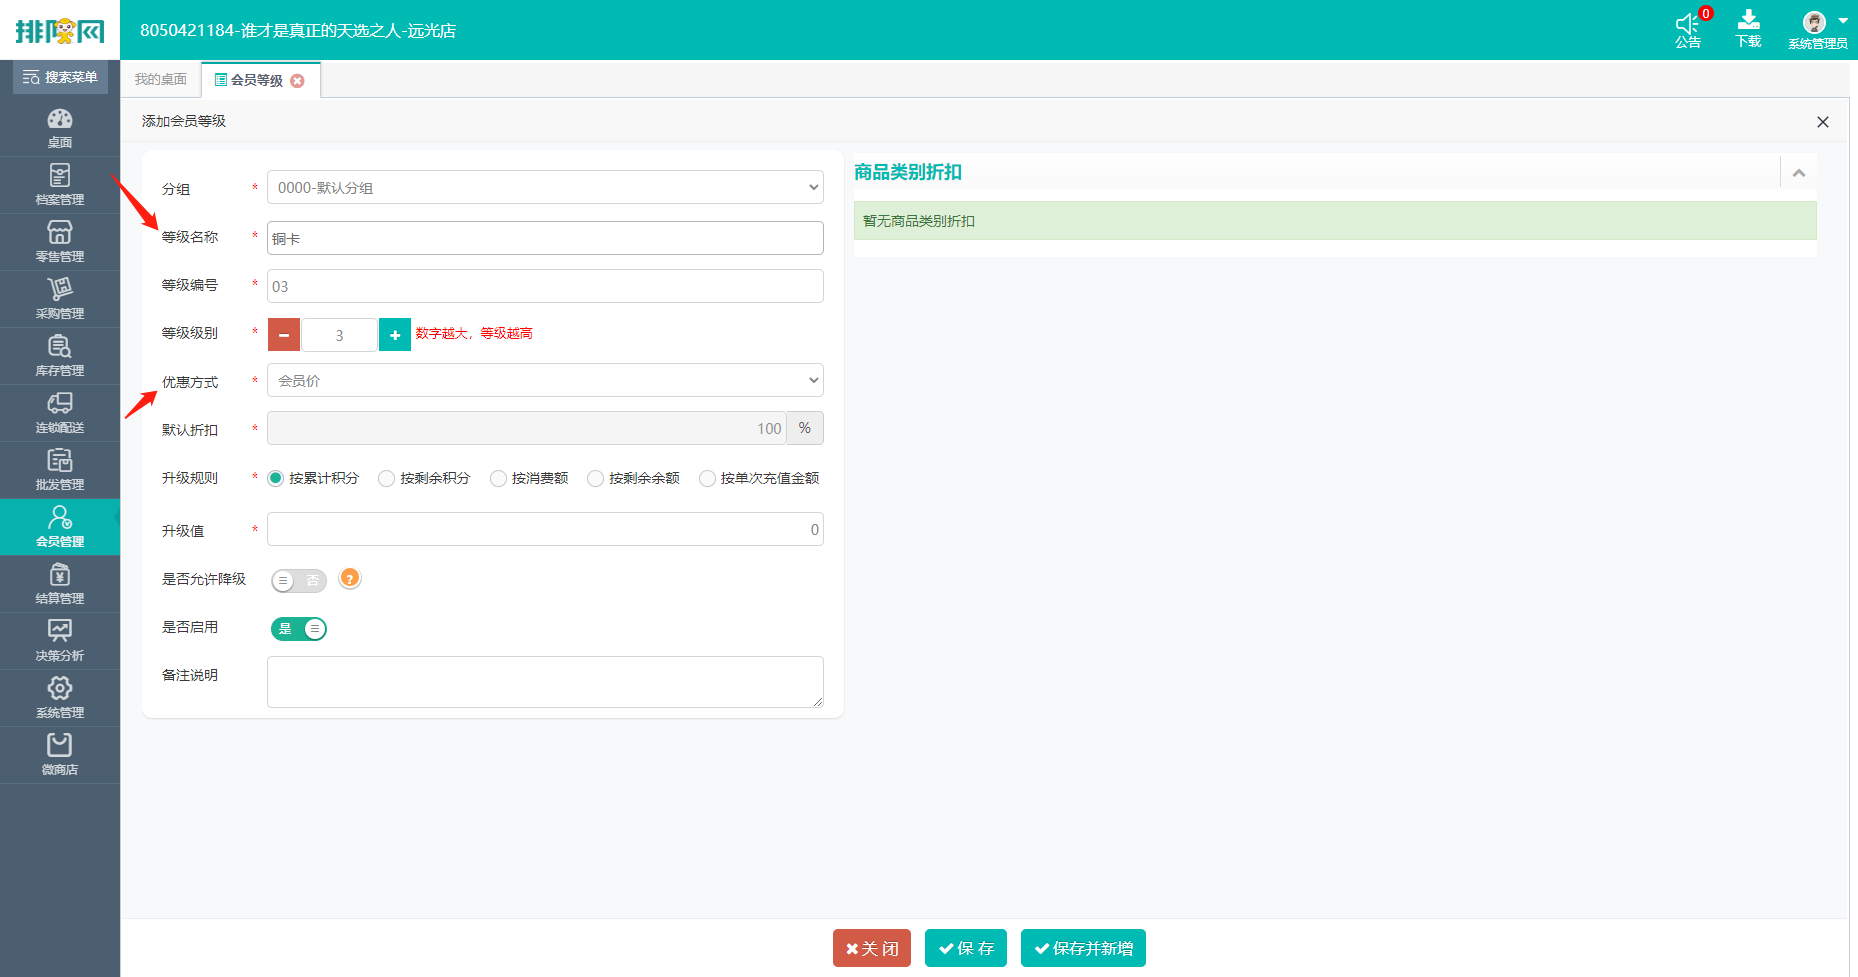Open the 系统管理员 user avatar menu
This screenshot has width=1858, height=977.
(1818, 29)
